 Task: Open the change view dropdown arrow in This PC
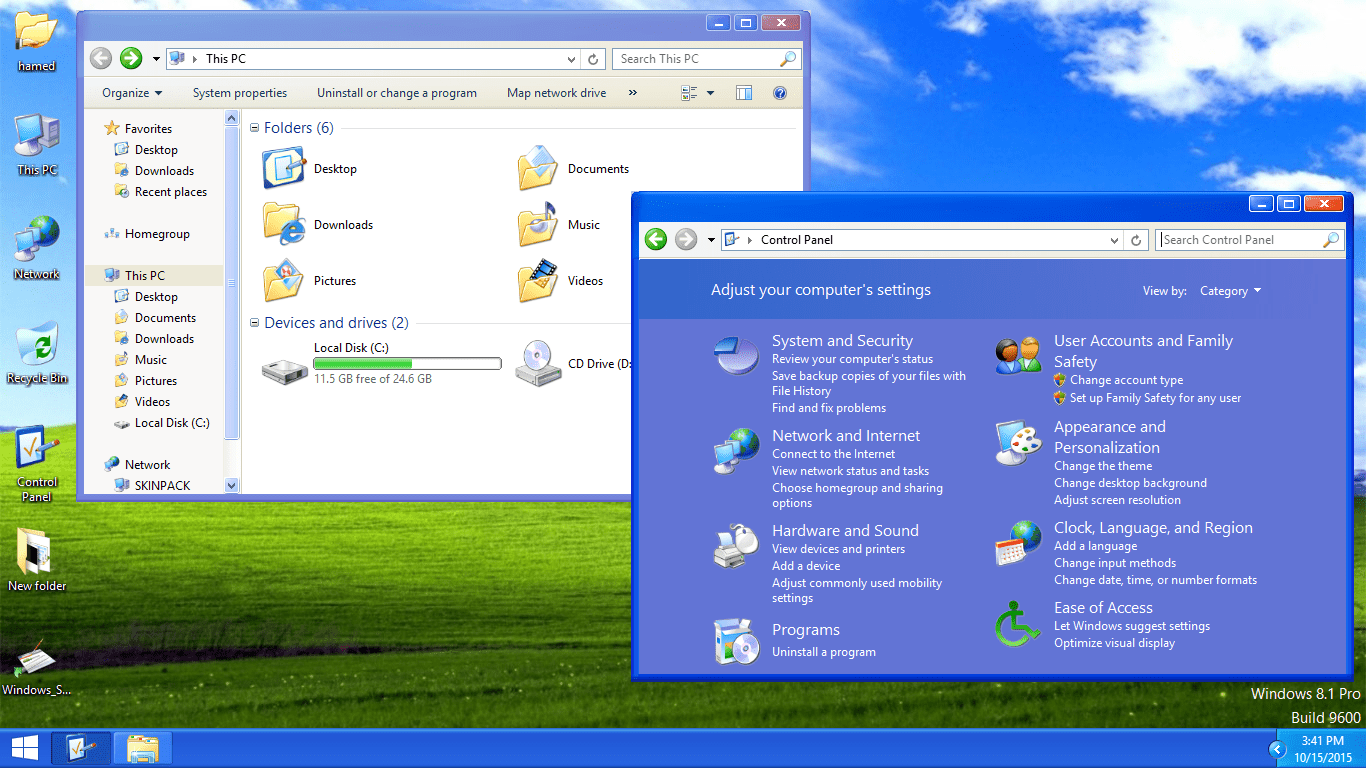pos(711,93)
